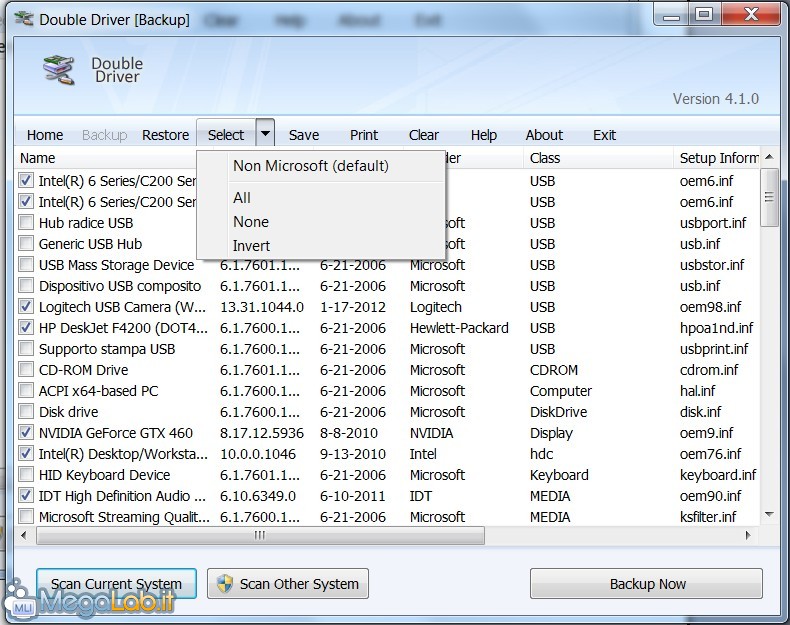Click Clear in the toolbar
Viewport: 790px width, 625px height.
click(424, 135)
